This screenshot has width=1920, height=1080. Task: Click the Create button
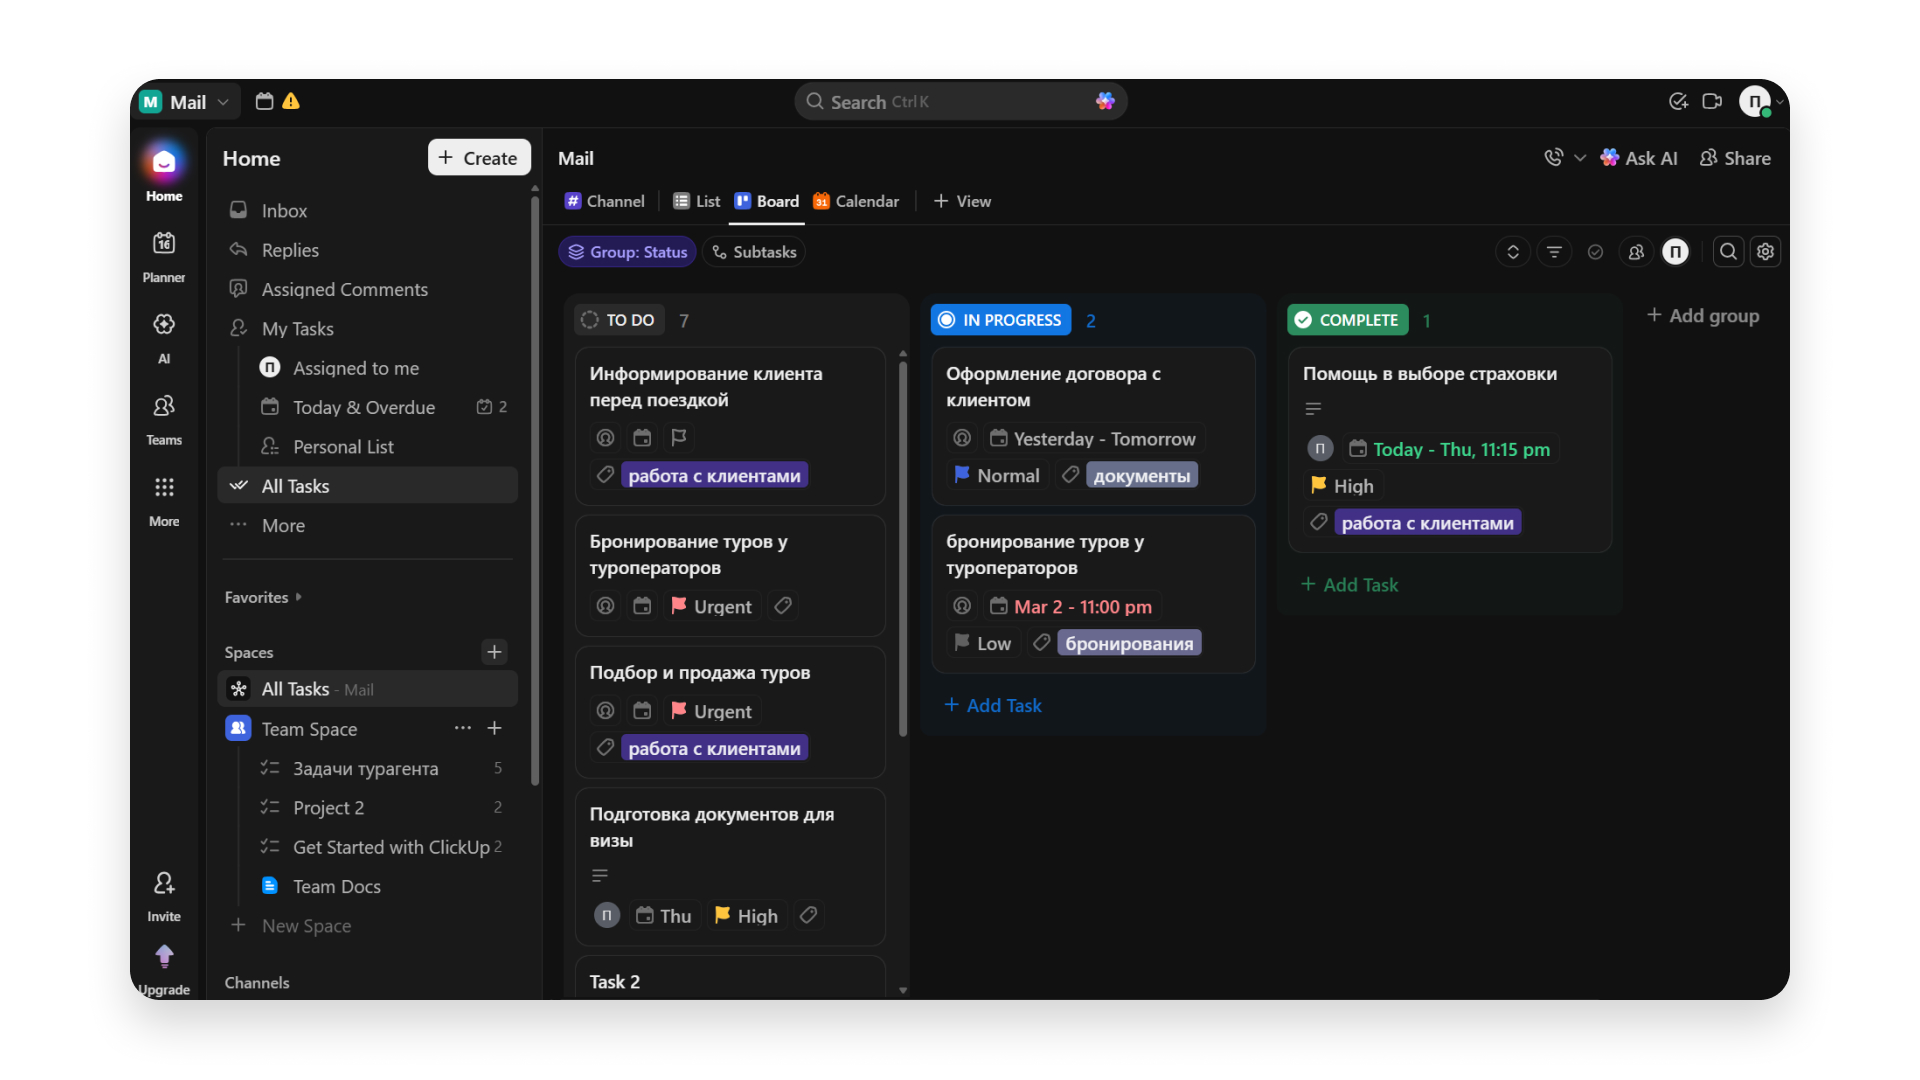(x=479, y=158)
